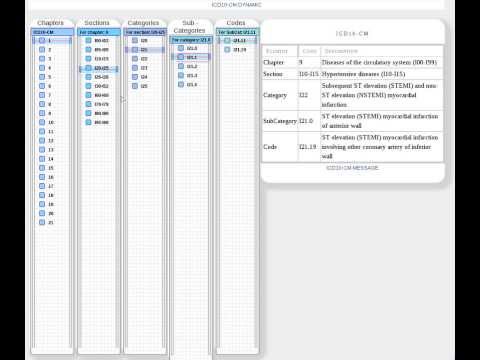Click the icon next to section I10-I15
This screenshot has height=360, width=480.
(88, 59)
